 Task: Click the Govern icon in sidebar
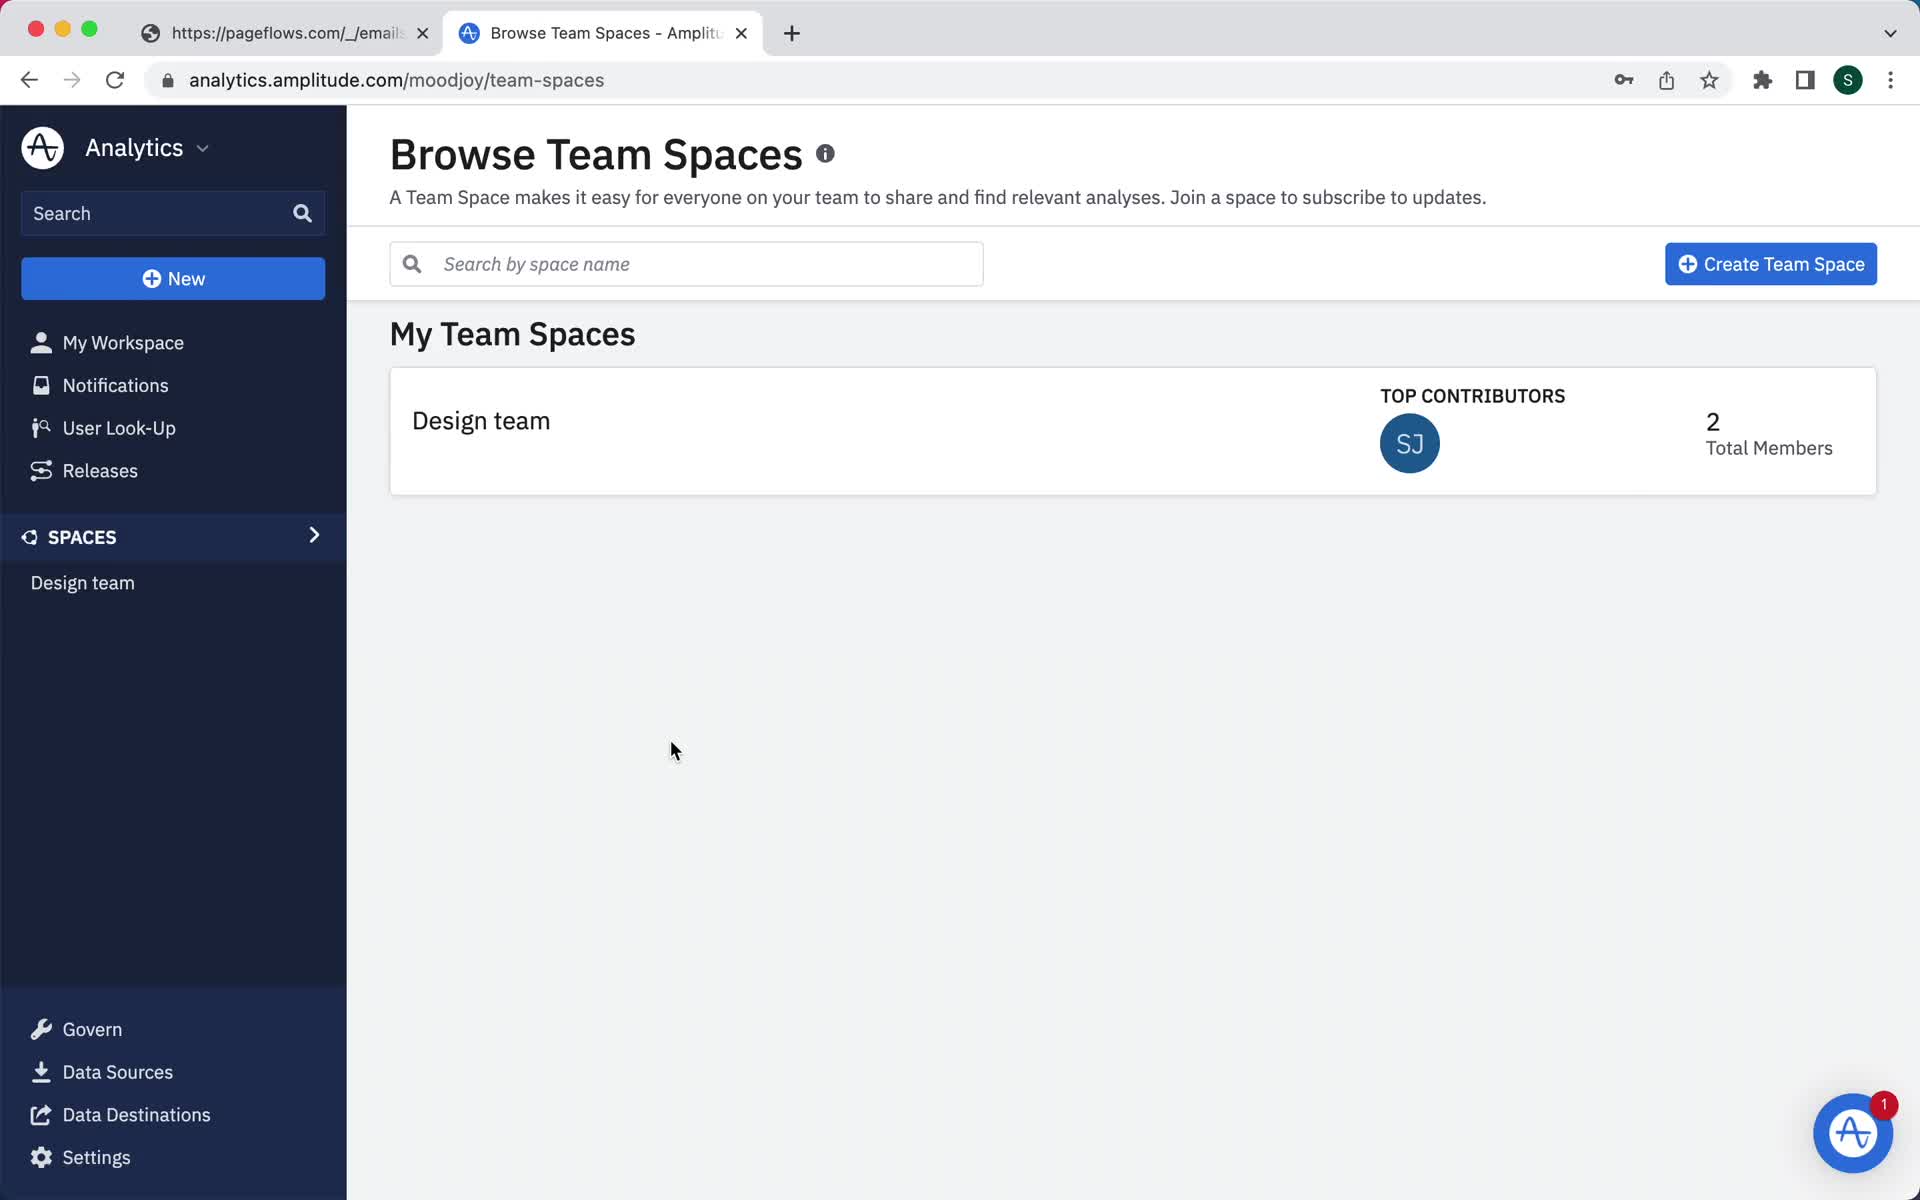coord(41,1029)
